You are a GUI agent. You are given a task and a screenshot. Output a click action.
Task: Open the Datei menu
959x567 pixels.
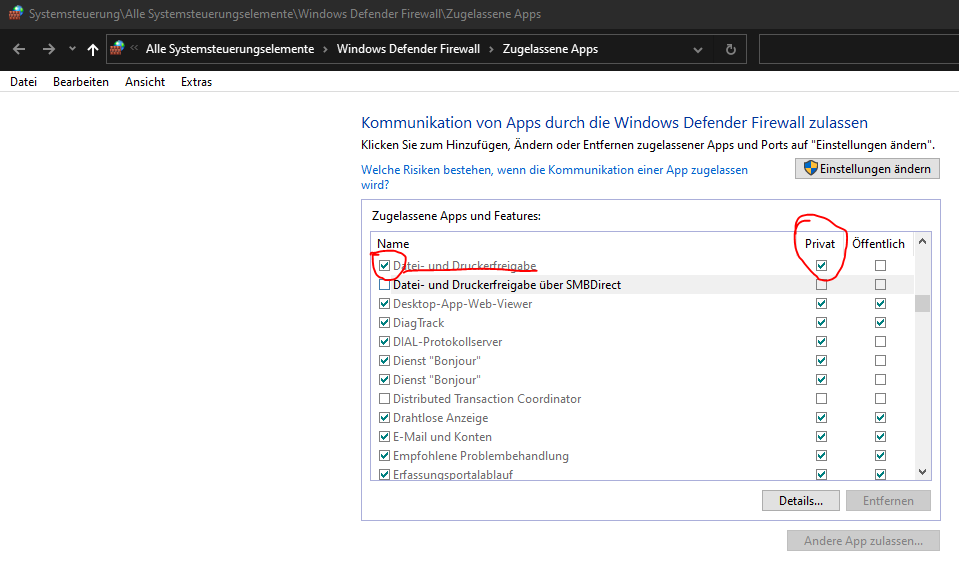[x=23, y=82]
